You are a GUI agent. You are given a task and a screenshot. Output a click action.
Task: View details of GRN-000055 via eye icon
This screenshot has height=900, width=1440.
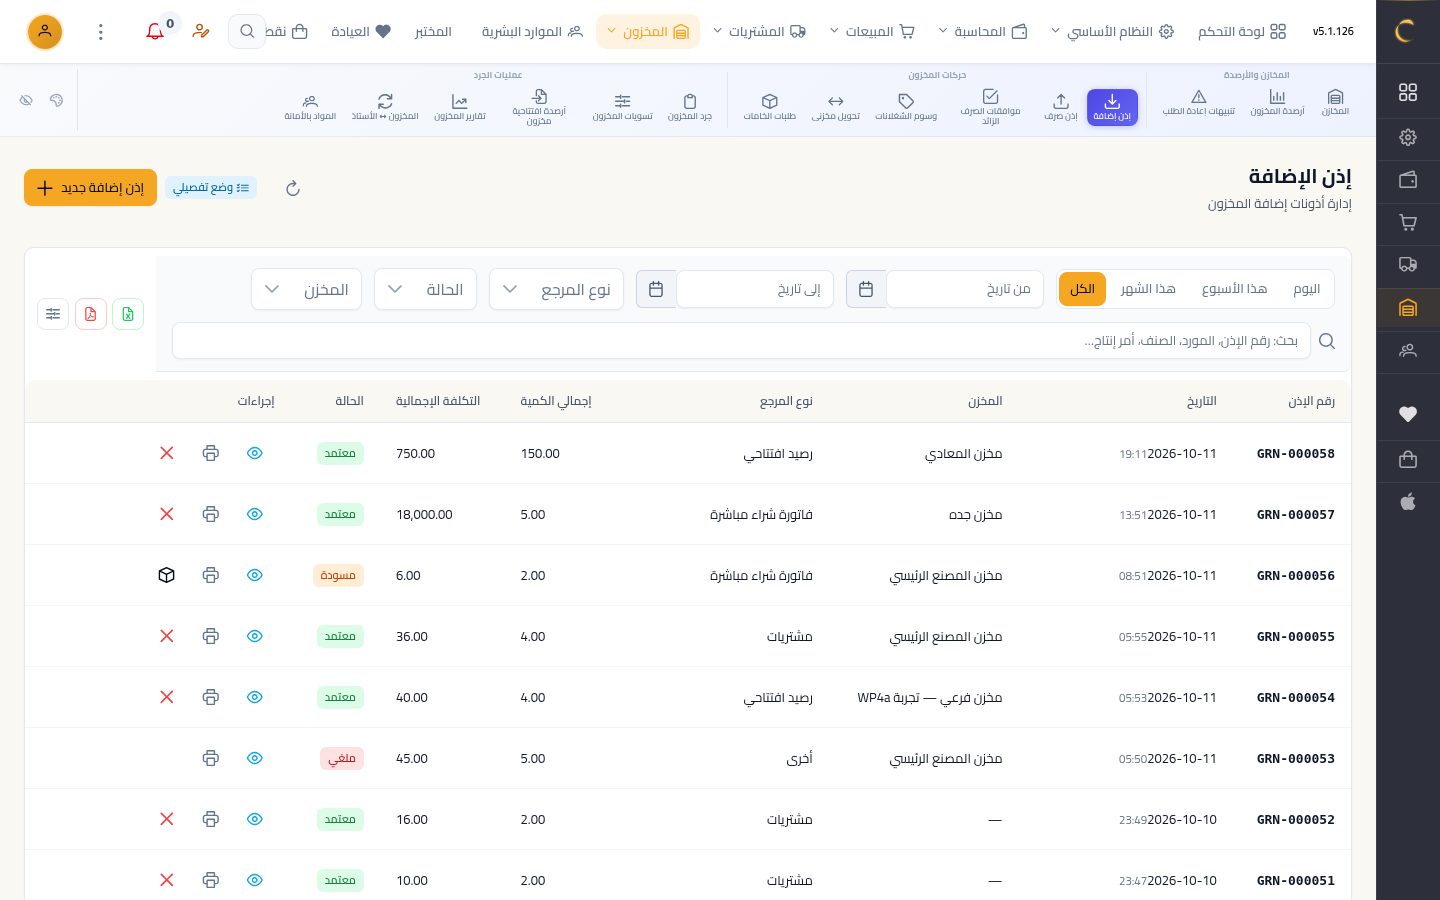coord(255,636)
